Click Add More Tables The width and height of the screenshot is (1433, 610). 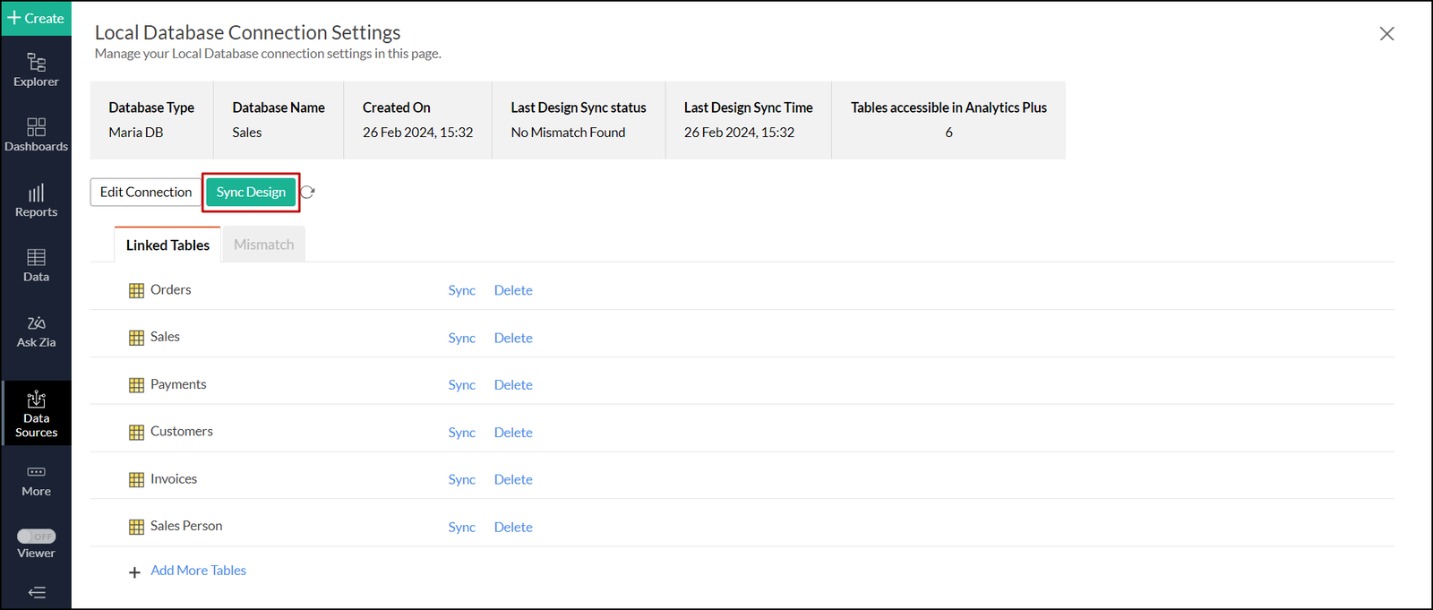tap(198, 569)
